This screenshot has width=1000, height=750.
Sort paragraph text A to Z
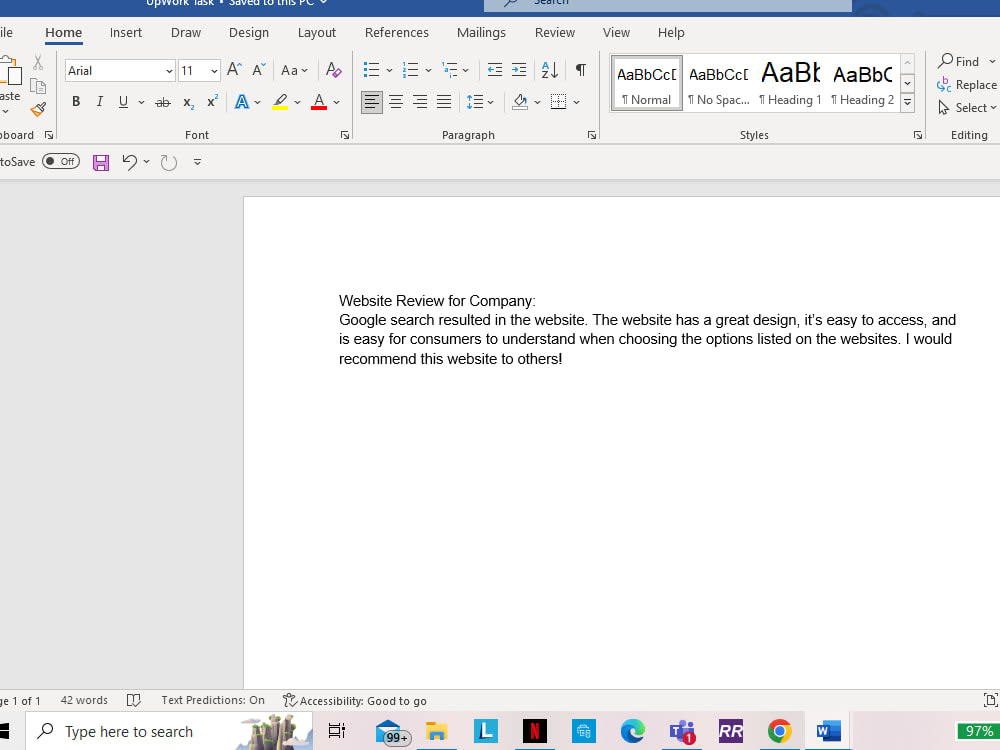[x=549, y=70]
